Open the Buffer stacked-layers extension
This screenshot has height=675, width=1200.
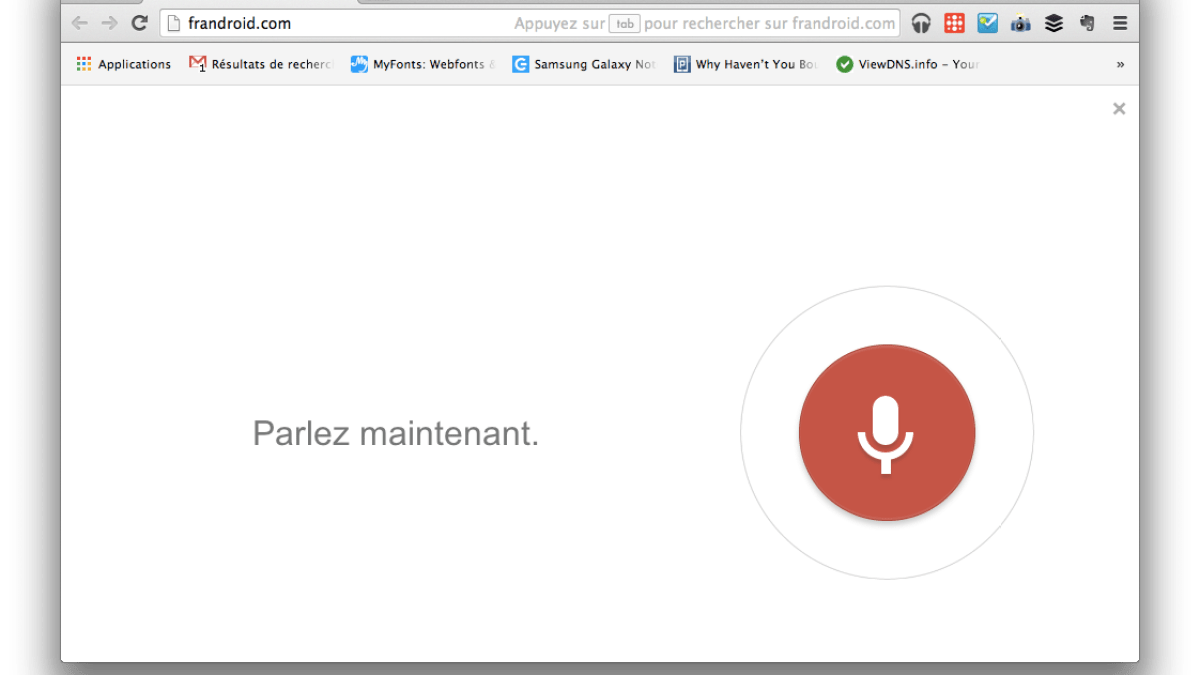(x=1054, y=23)
